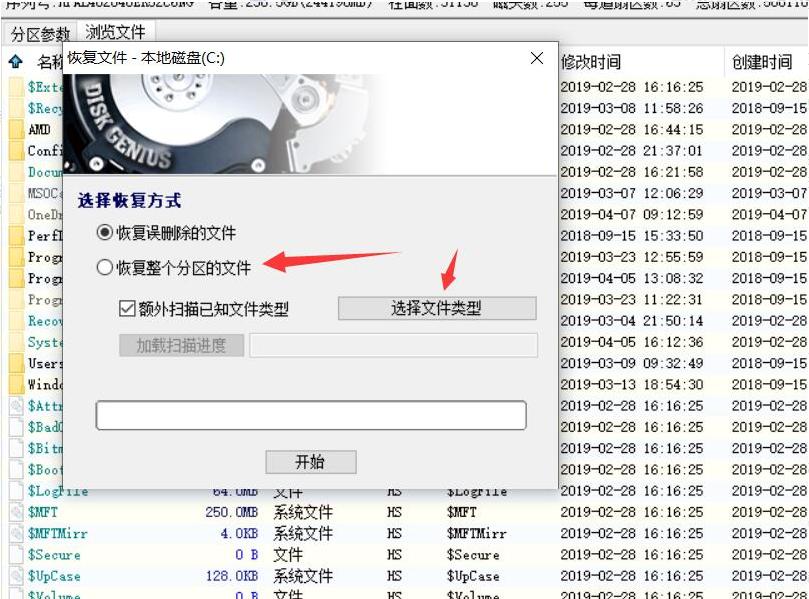Click the MSOCache folder icon

click(x=17, y=193)
